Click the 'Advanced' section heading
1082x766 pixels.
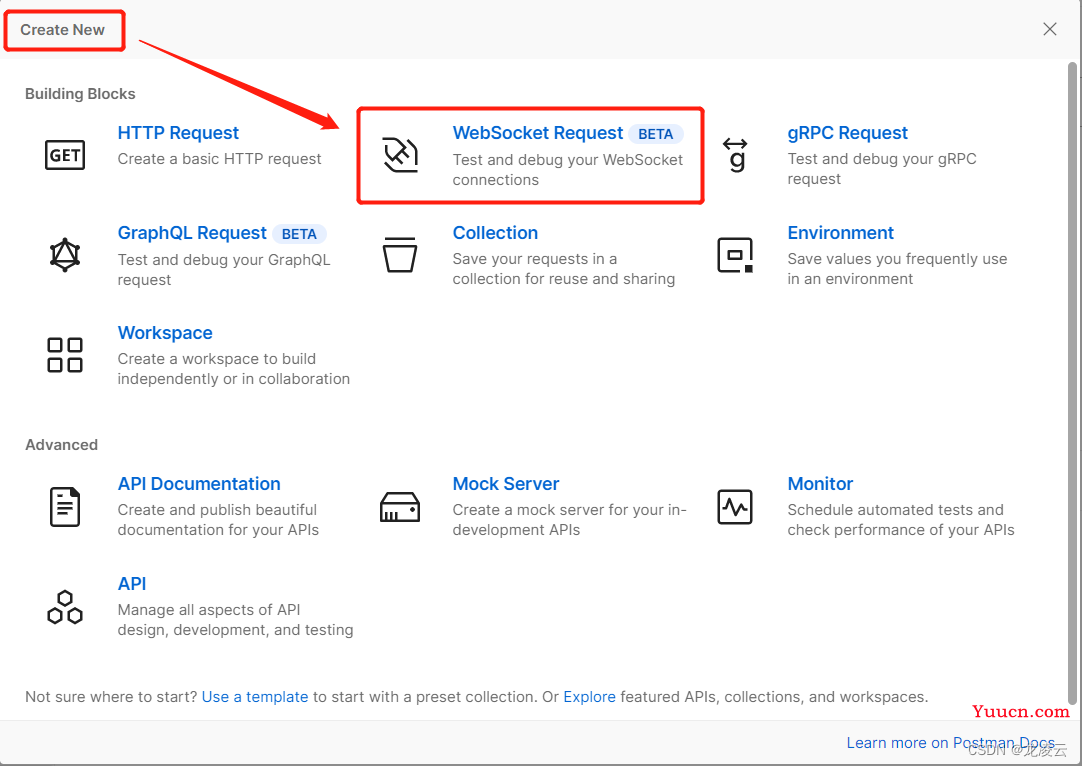point(61,445)
